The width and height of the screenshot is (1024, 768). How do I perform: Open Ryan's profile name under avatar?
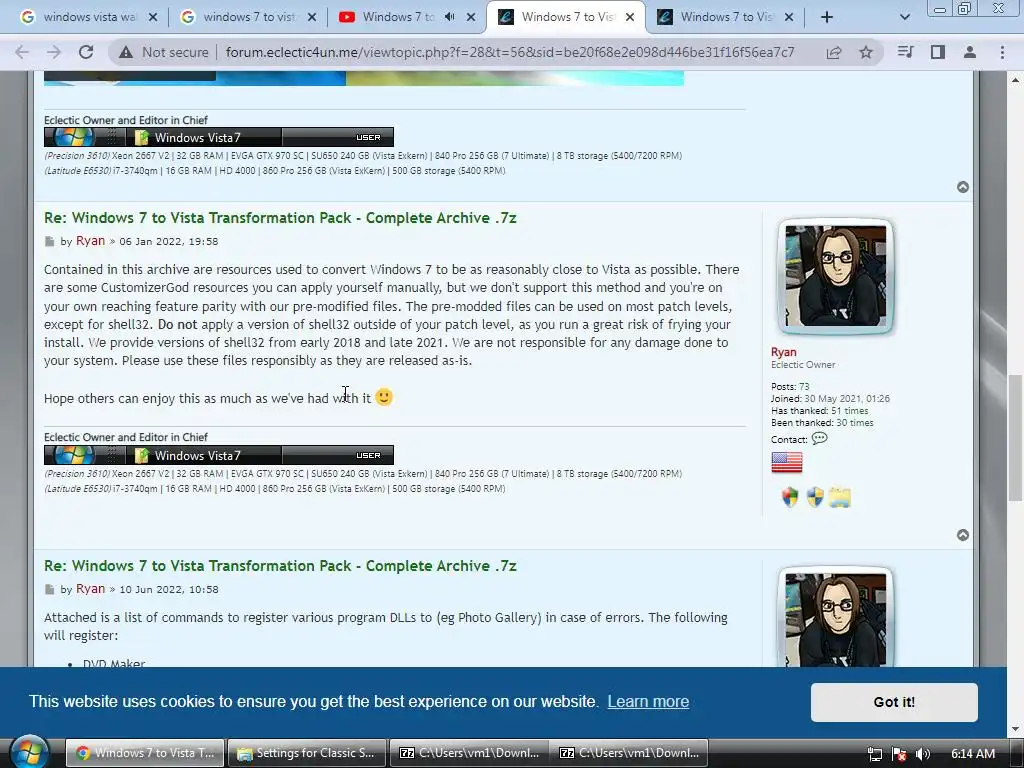point(783,352)
